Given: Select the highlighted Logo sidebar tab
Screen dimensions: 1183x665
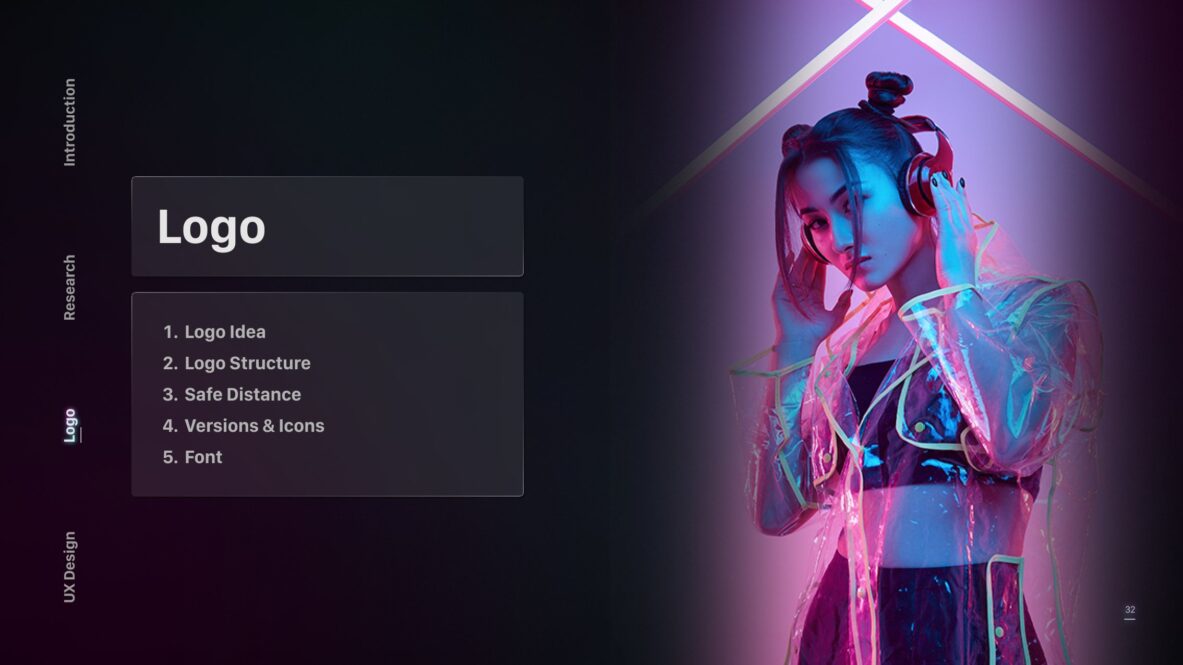Looking at the screenshot, I should [70, 426].
